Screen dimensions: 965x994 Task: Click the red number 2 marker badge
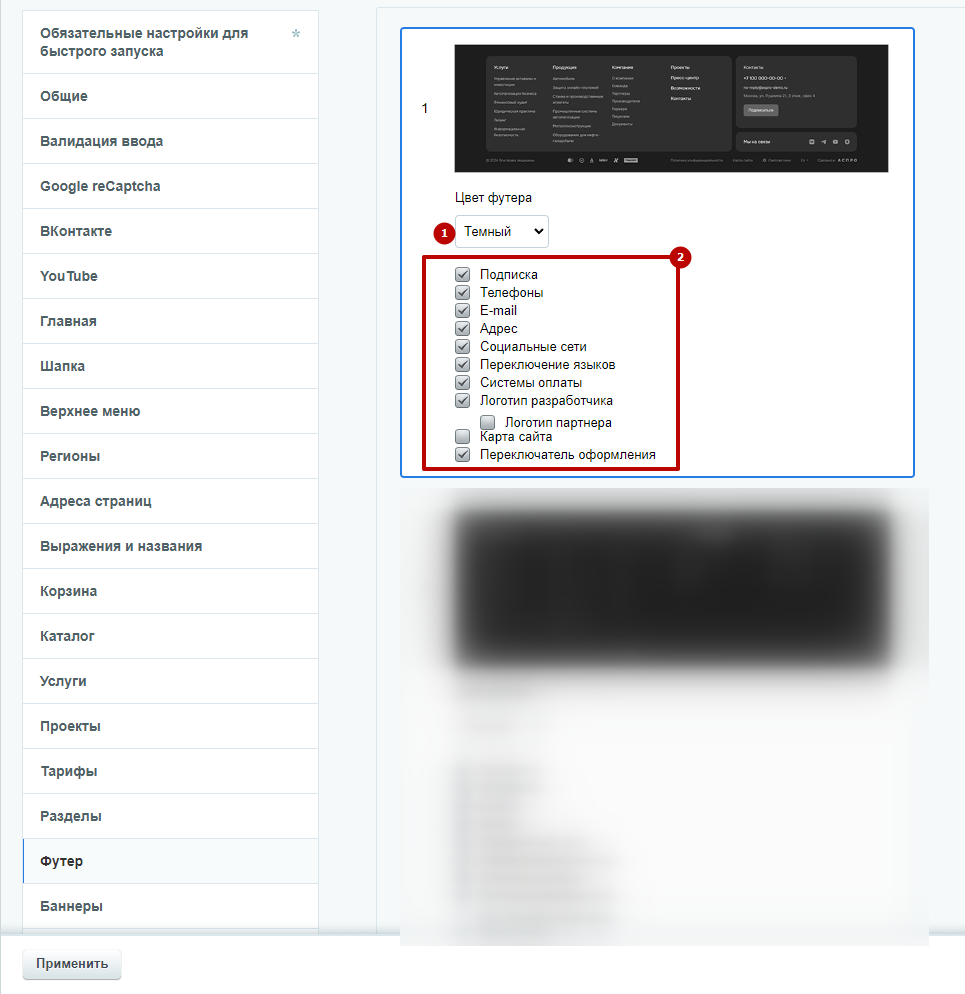[x=680, y=257]
